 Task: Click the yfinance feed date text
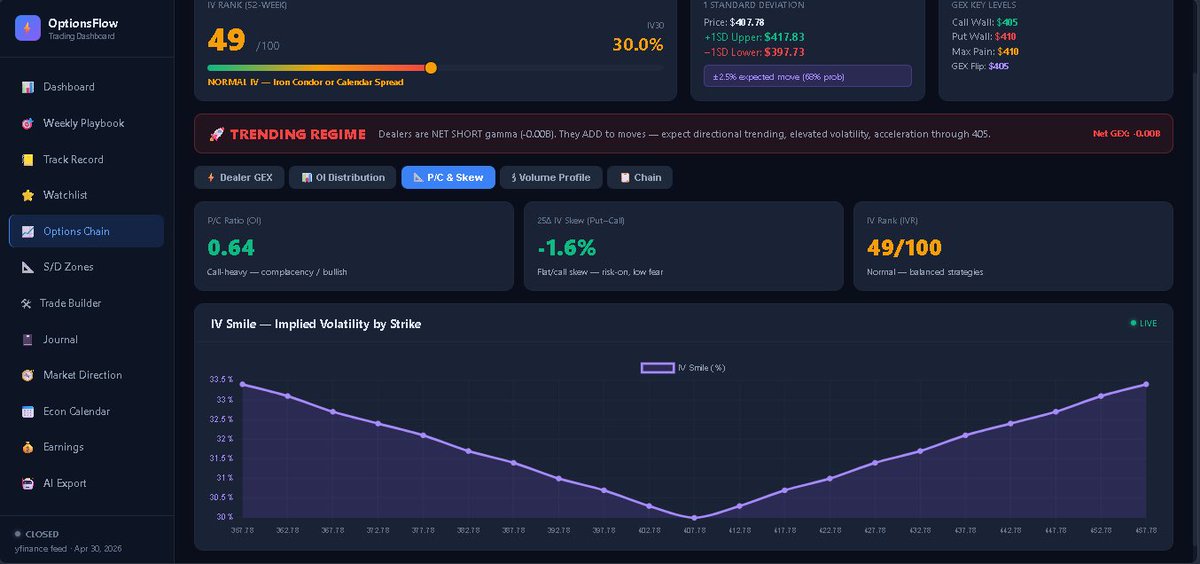(68, 548)
